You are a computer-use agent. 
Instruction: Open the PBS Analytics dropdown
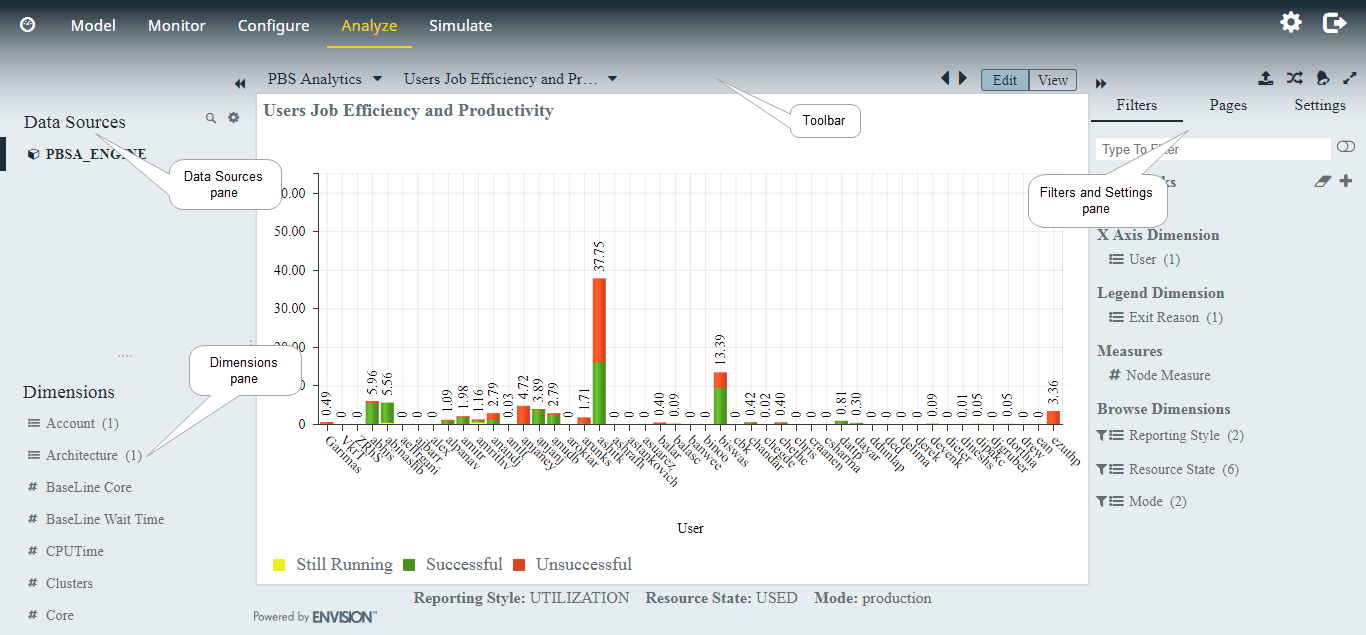[325, 79]
